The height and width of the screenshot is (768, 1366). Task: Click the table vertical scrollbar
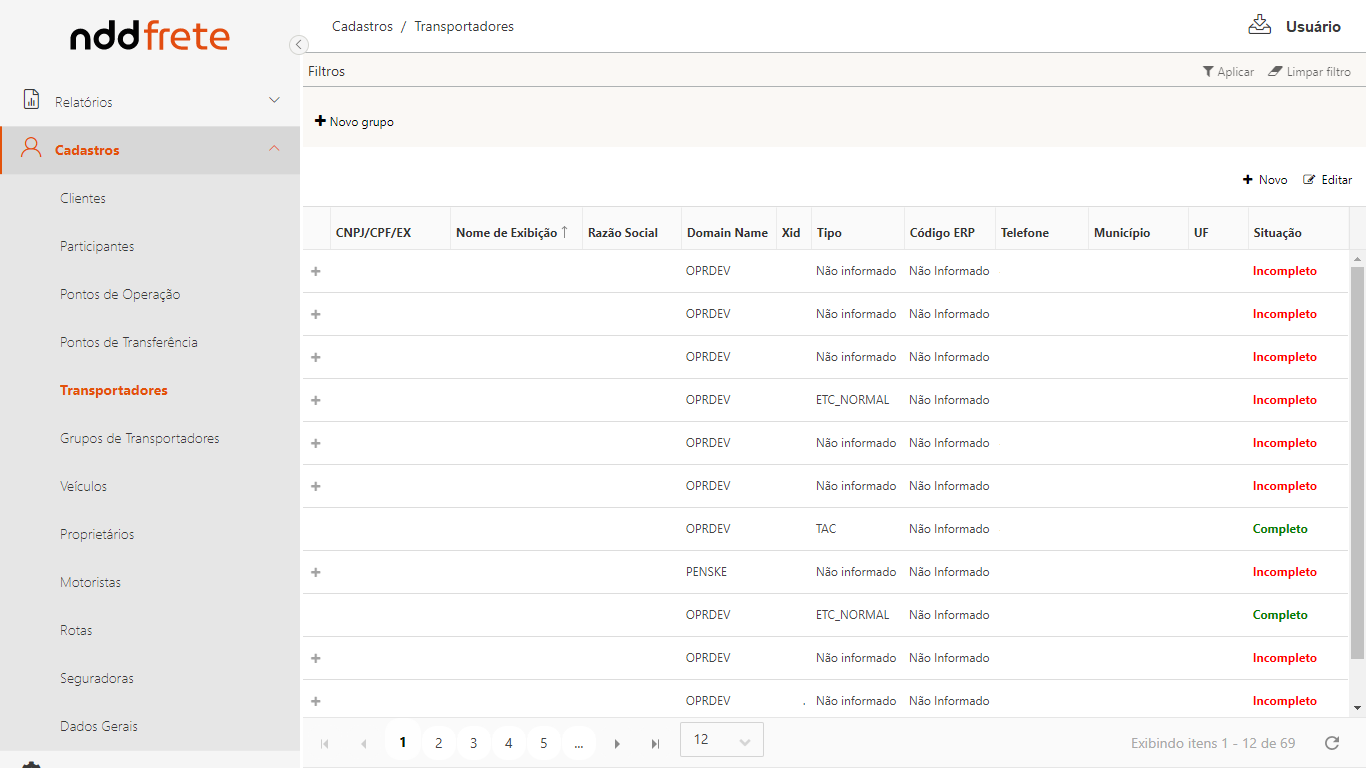click(1357, 460)
